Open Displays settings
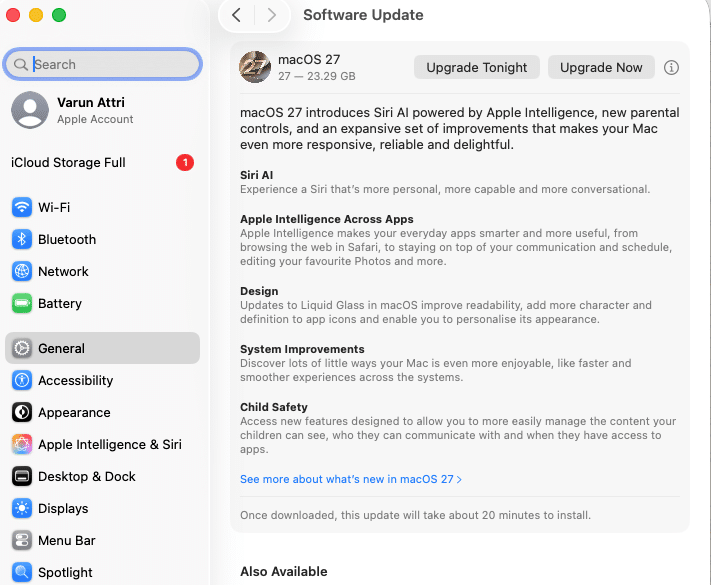This screenshot has height=585, width=711. tap(102, 508)
